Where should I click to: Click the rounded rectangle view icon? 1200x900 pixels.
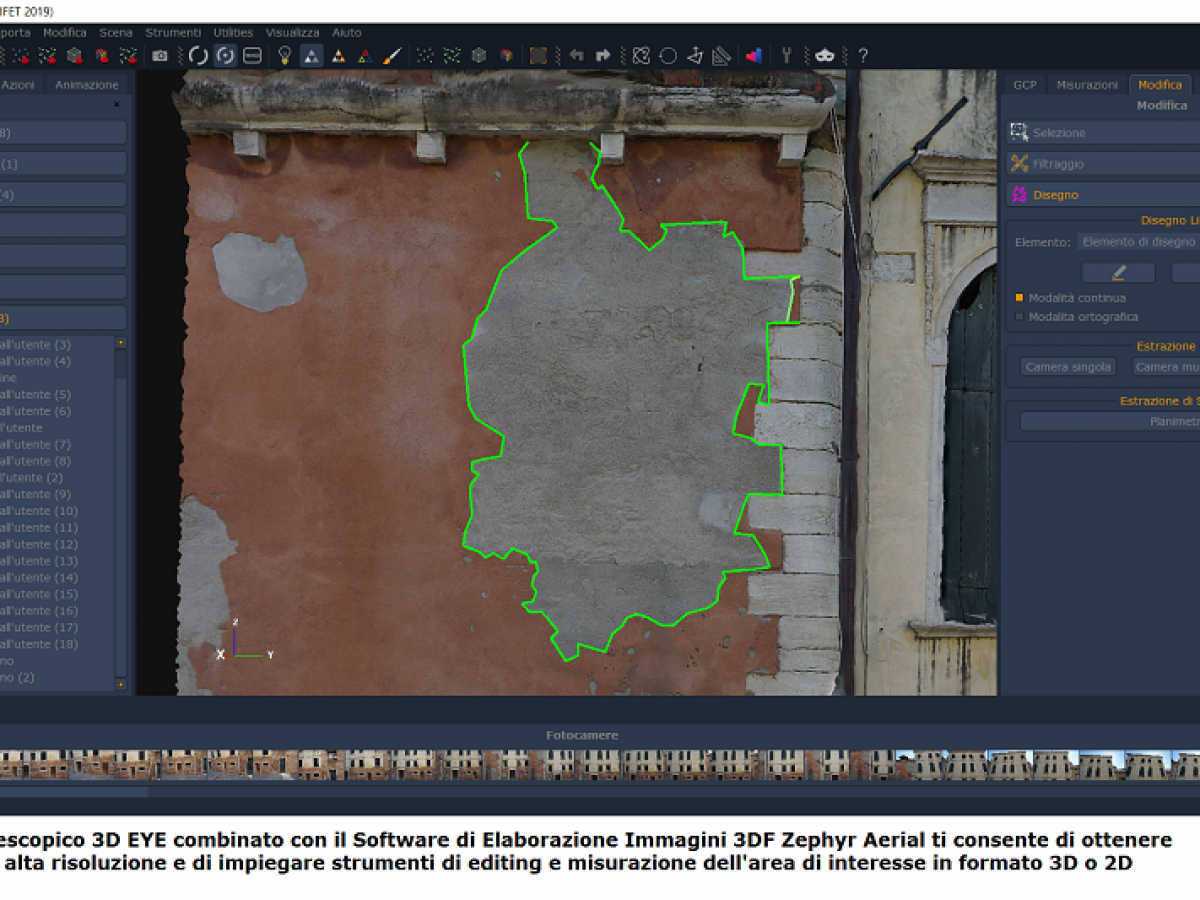click(x=252, y=55)
